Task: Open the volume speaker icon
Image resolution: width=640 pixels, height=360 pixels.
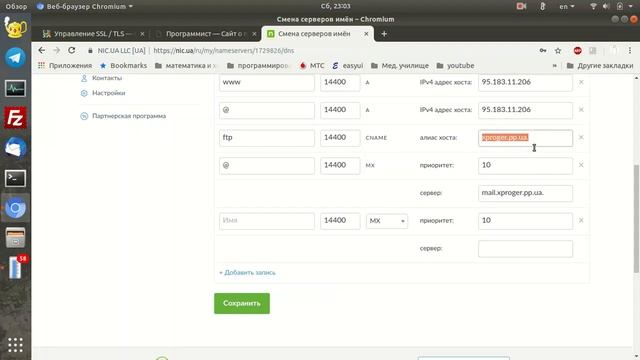Action: coord(606,6)
